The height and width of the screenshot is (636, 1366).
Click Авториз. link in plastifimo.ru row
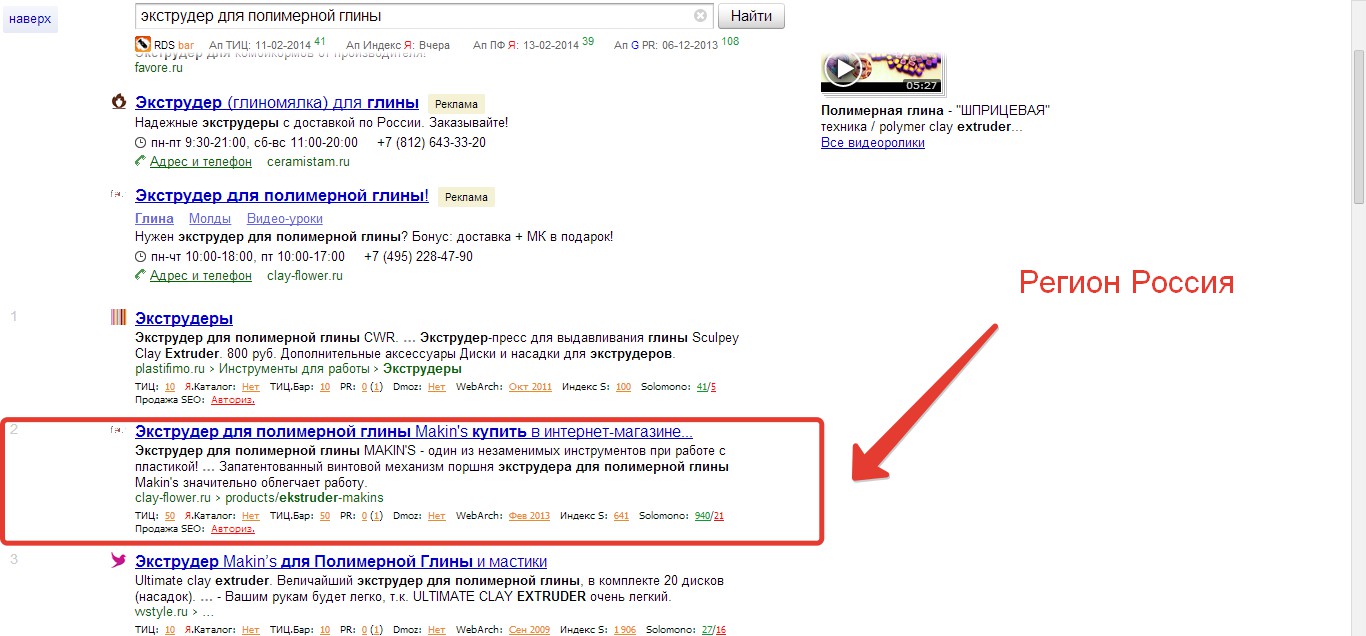[233, 400]
